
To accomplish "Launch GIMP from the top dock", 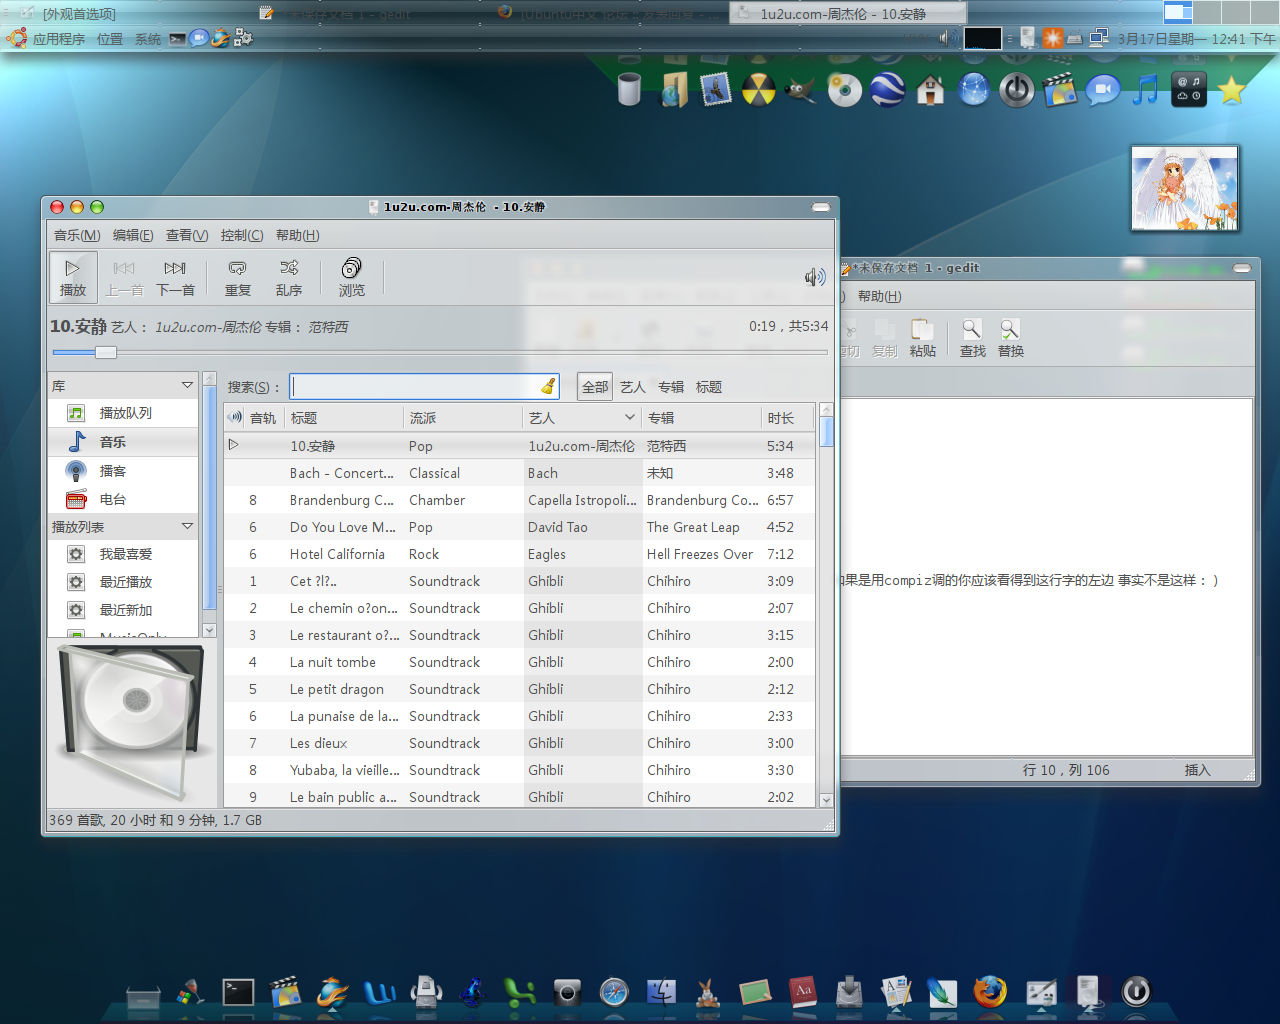I will (800, 90).
